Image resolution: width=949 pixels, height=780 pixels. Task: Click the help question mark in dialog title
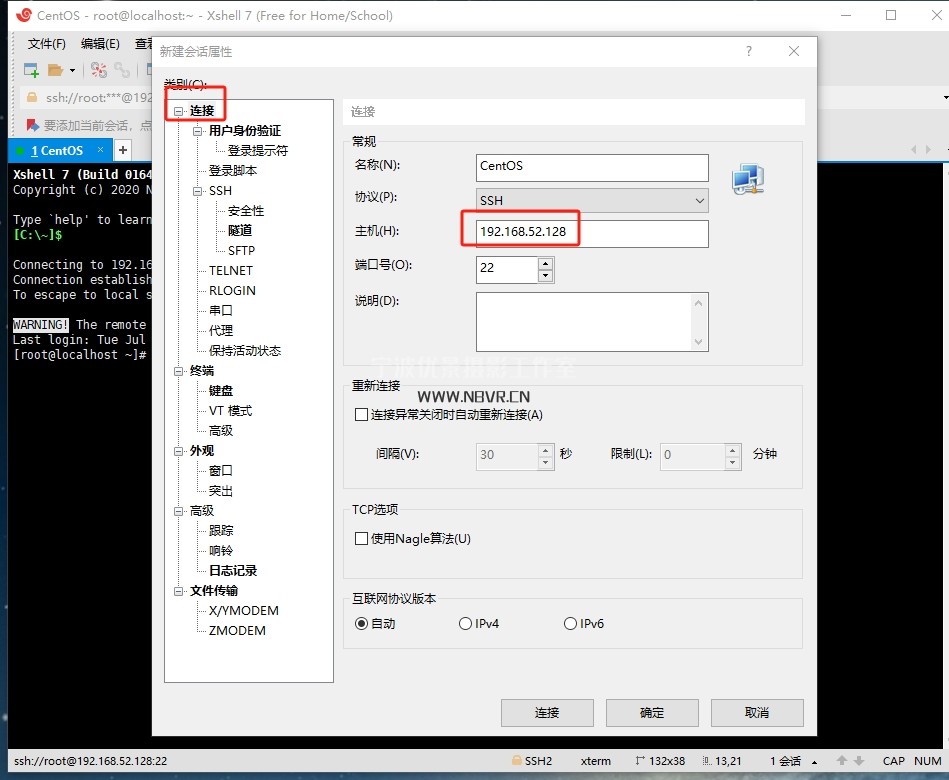point(749,51)
